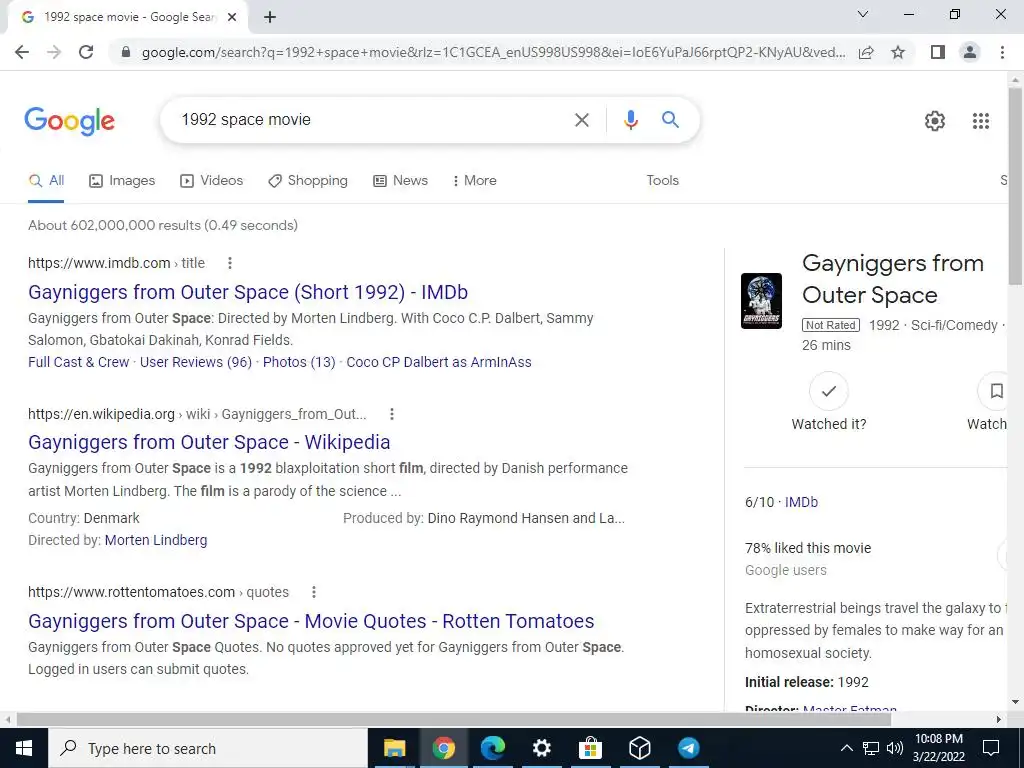Image resolution: width=1024 pixels, height=768 pixels.
Task: Open the taskbar clock and date
Action: pyautogui.click(x=938, y=748)
